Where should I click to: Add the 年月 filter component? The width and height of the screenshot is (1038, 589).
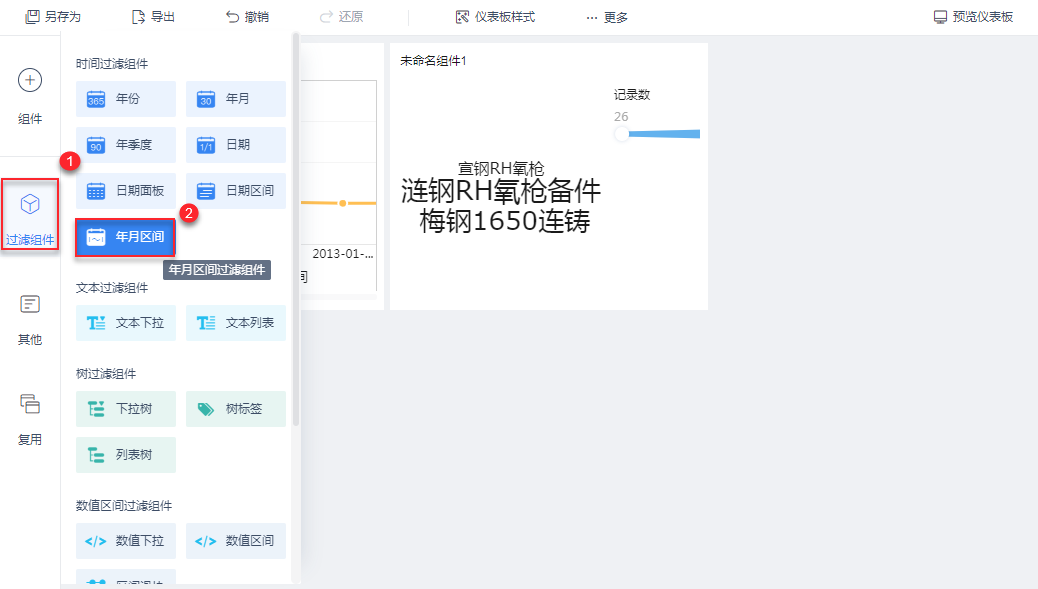click(x=236, y=99)
